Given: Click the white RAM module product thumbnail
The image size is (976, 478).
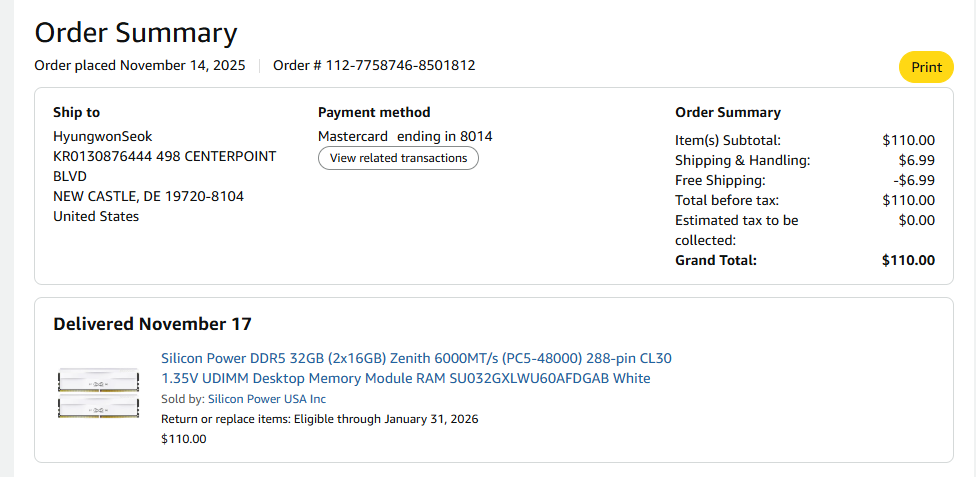Looking at the screenshot, I should pyautogui.click(x=98, y=394).
